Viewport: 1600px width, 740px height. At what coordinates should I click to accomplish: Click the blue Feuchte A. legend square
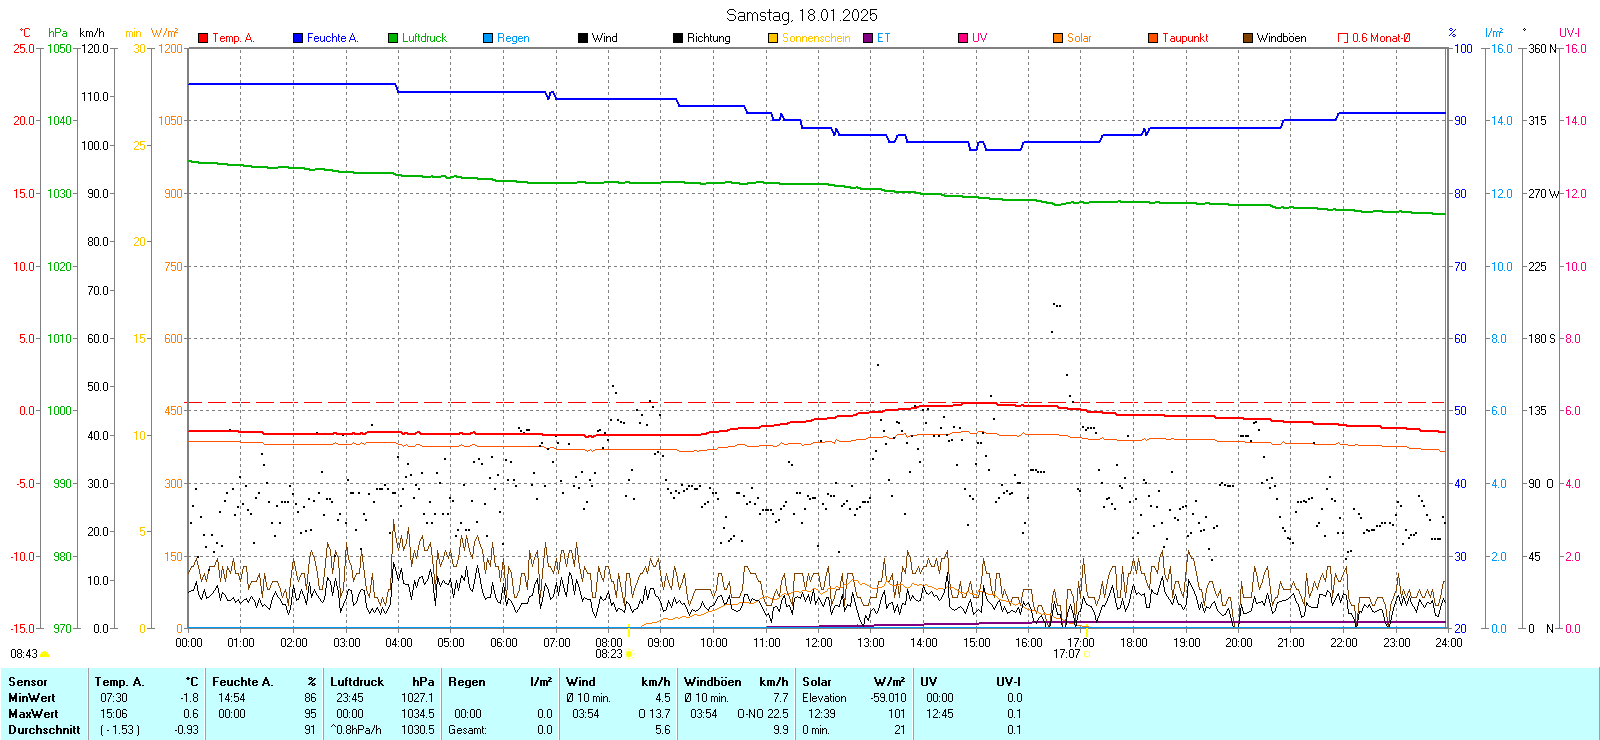tap(298, 38)
